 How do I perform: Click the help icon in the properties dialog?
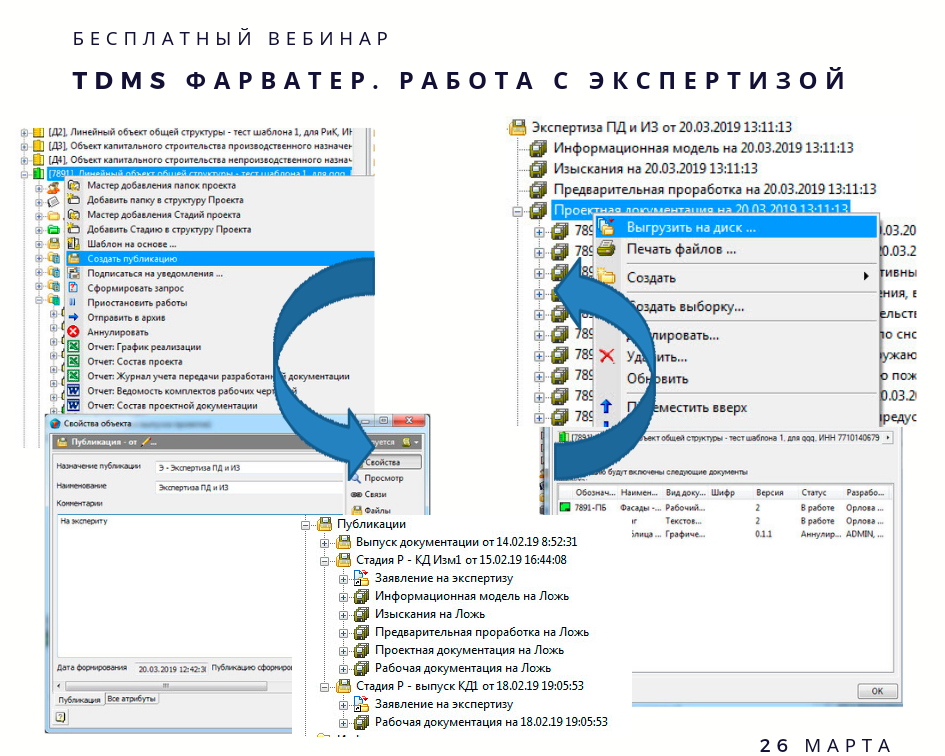[x=60, y=717]
